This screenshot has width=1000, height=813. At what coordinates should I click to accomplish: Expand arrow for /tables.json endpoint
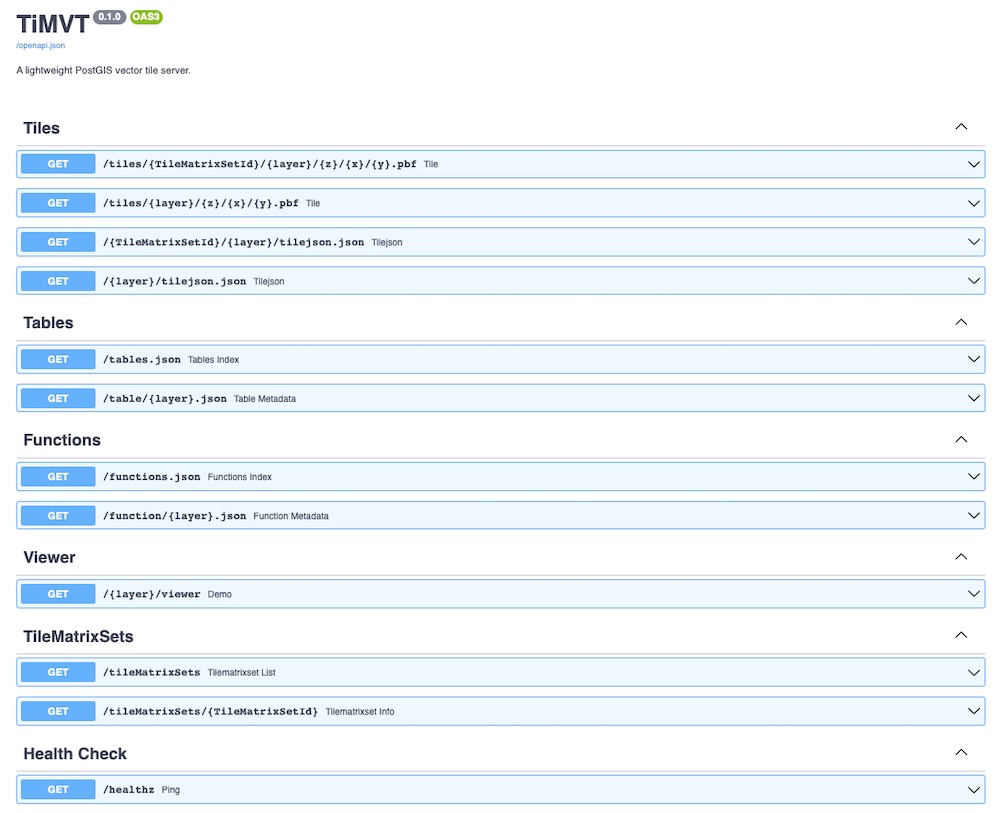974,359
